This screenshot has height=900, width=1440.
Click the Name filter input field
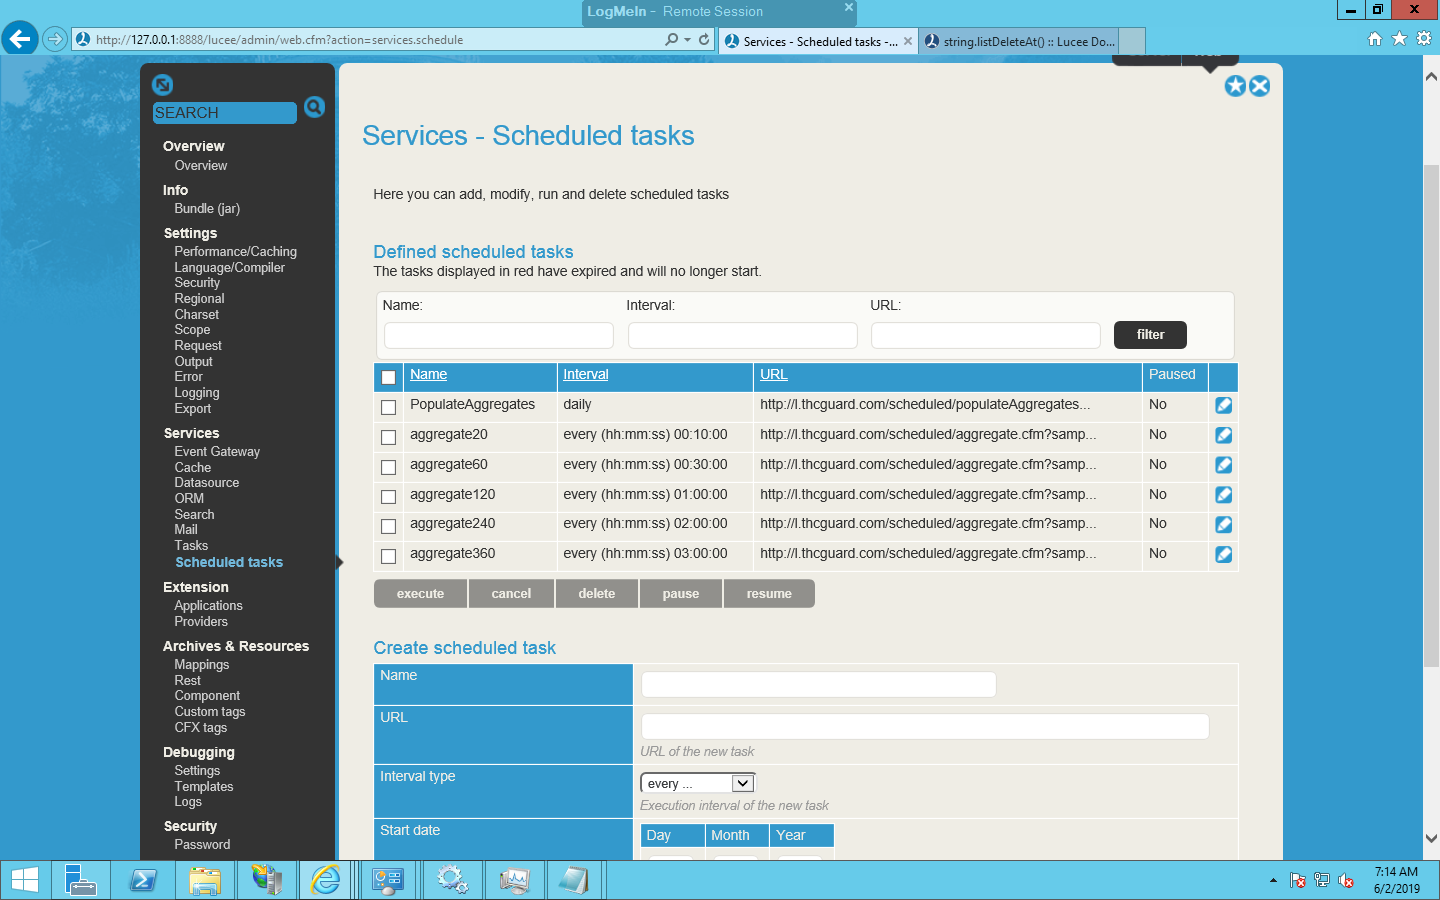498,335
